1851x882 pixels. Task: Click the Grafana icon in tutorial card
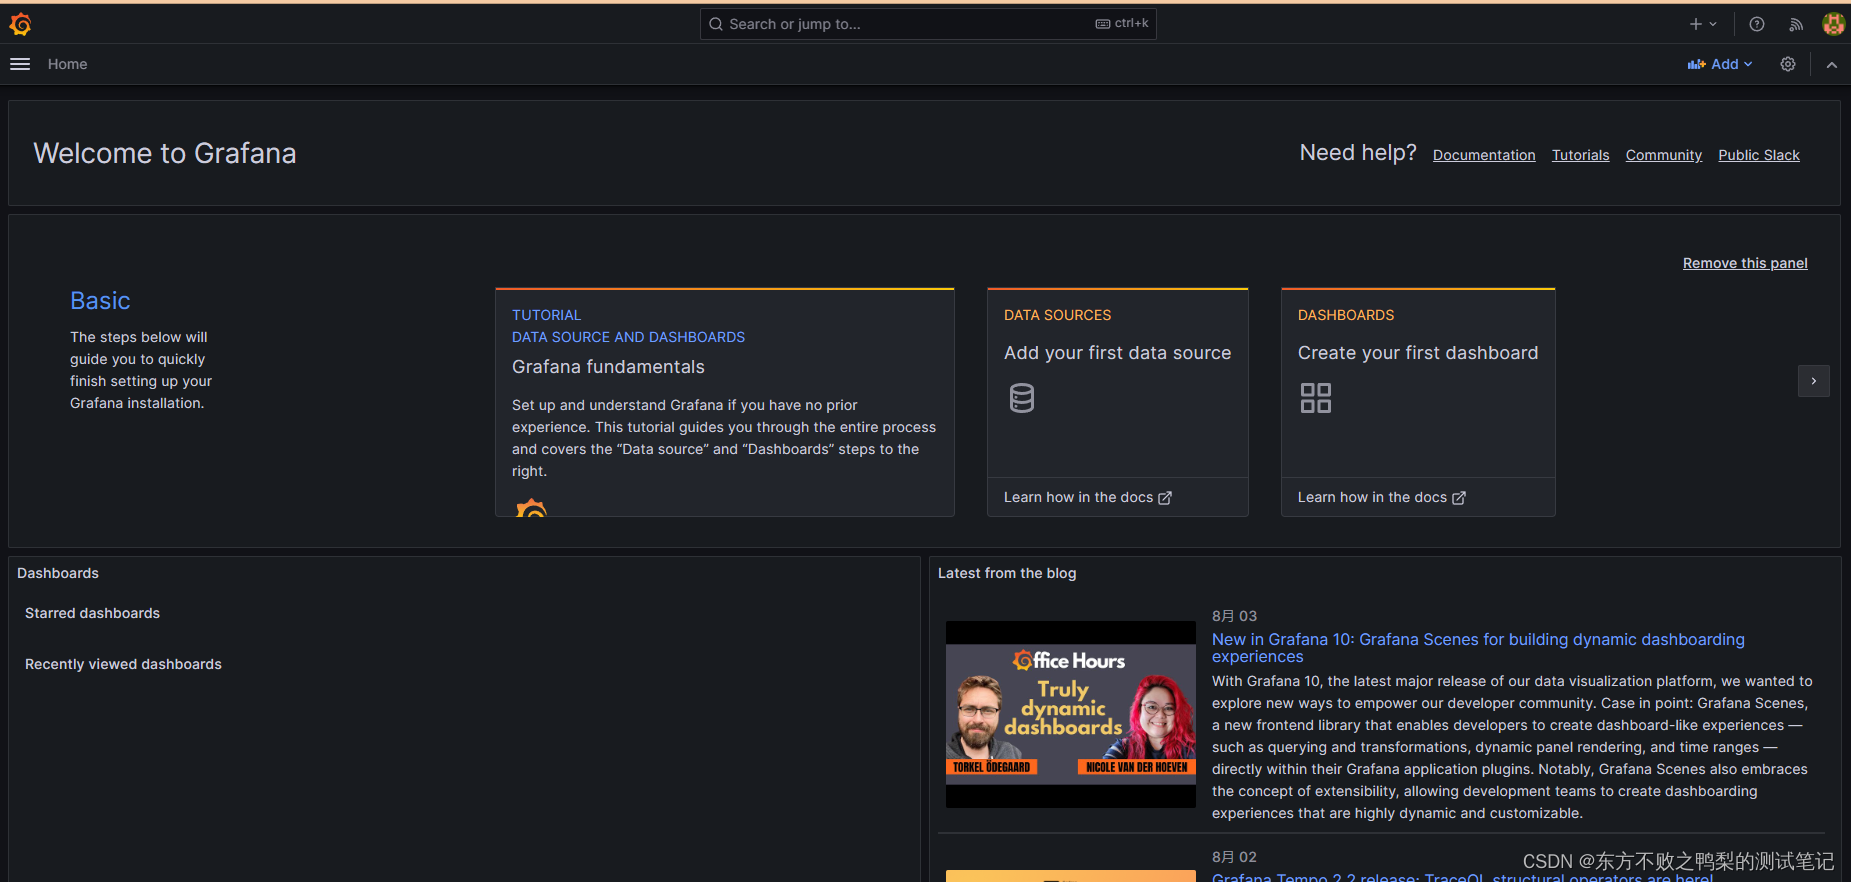(x=531, y=507)
